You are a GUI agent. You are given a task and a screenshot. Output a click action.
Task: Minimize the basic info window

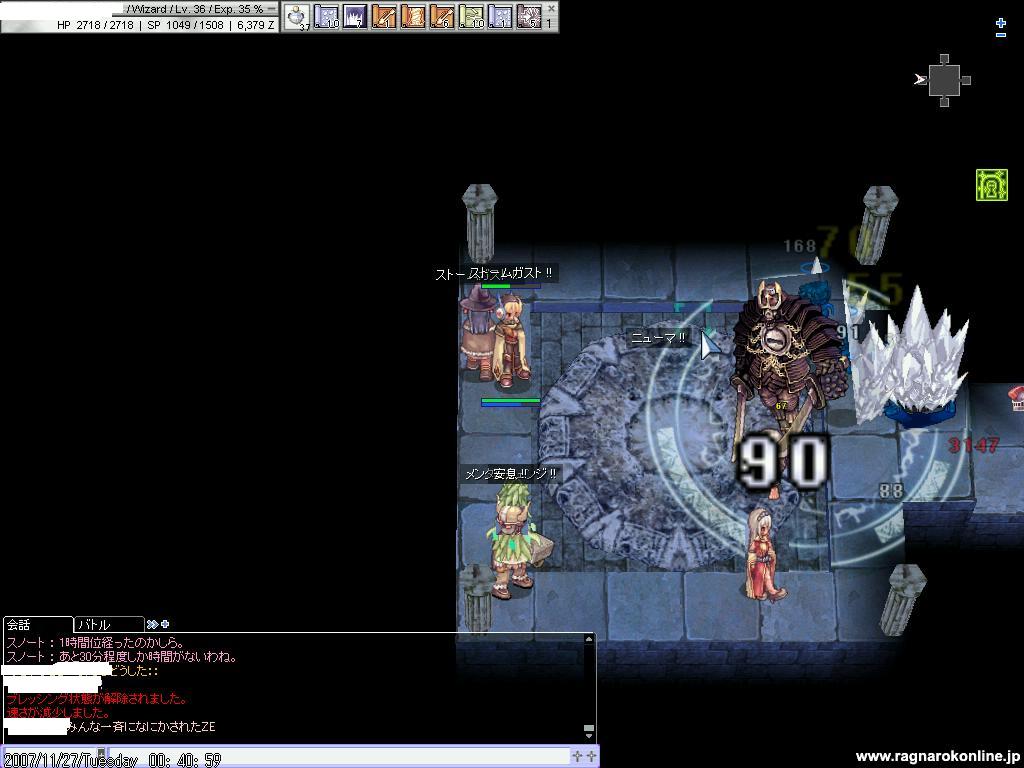click(272, 8)
